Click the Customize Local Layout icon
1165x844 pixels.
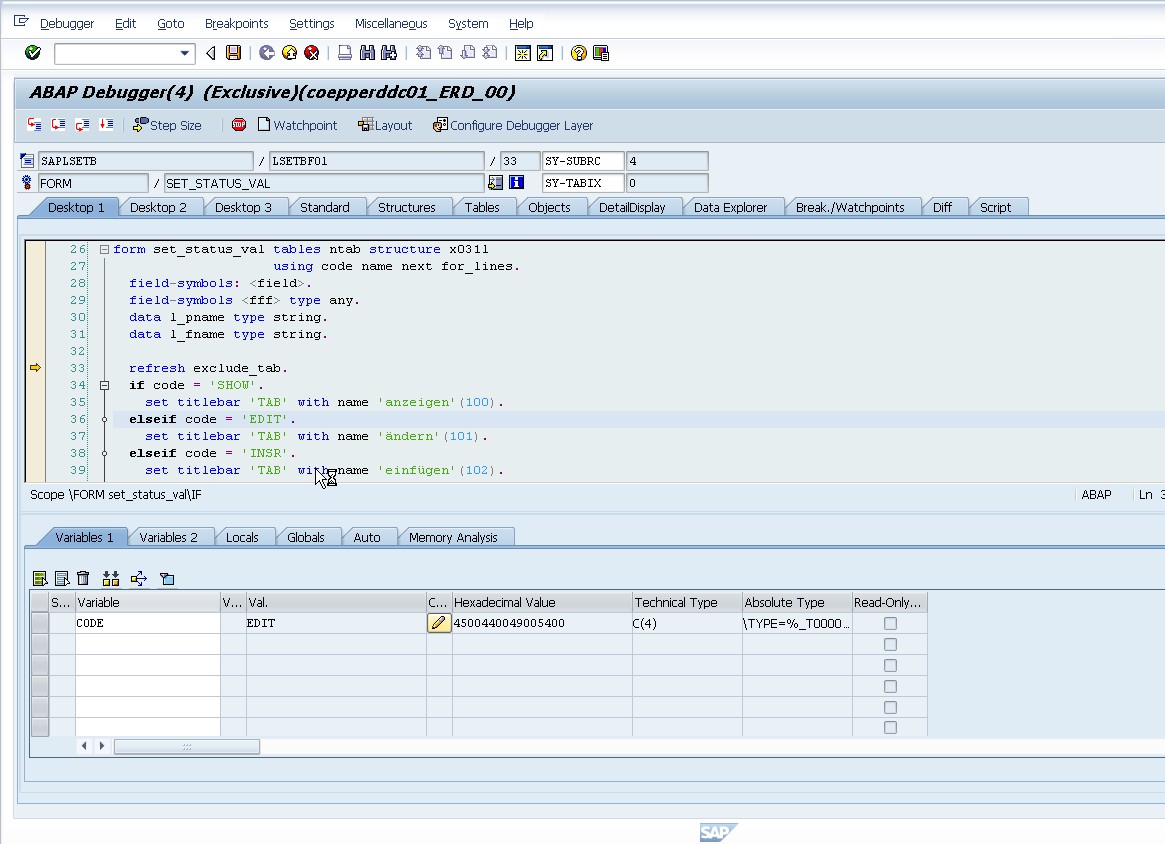(601, 53)
